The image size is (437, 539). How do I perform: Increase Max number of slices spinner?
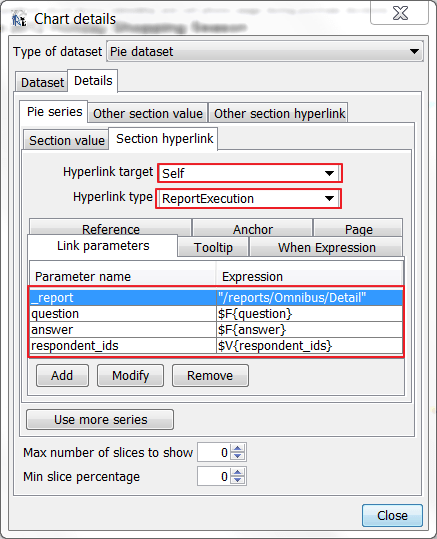click(x=238, y=448)
